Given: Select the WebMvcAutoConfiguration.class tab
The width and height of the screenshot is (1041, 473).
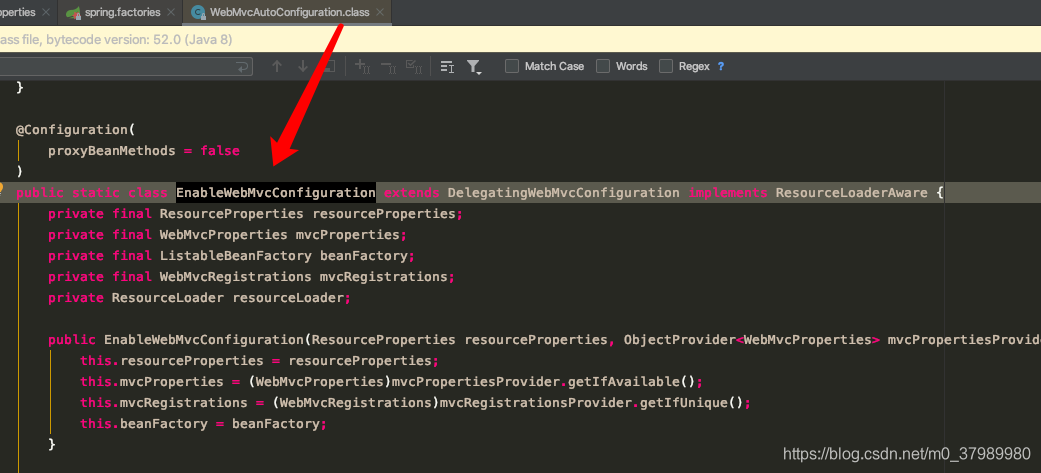Looking at the screenshot, I should tap(289, 12).
